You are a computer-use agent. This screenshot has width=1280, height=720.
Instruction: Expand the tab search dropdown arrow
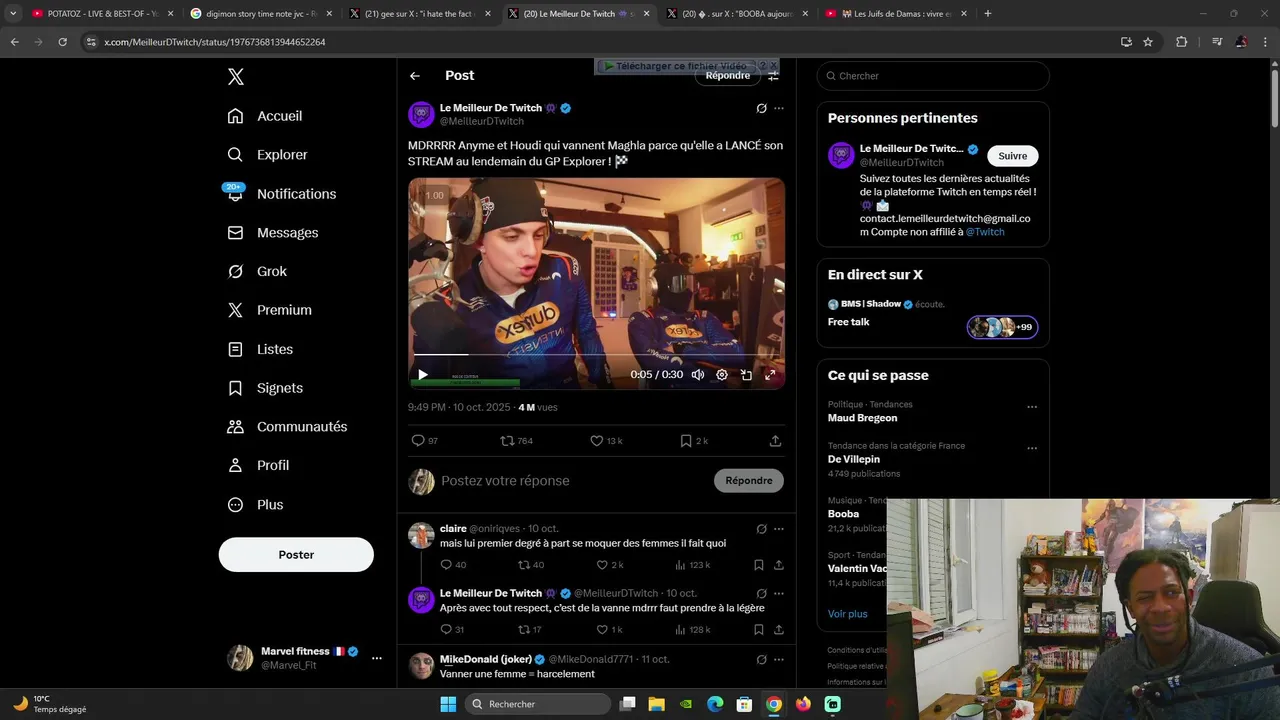pos(13,14)
